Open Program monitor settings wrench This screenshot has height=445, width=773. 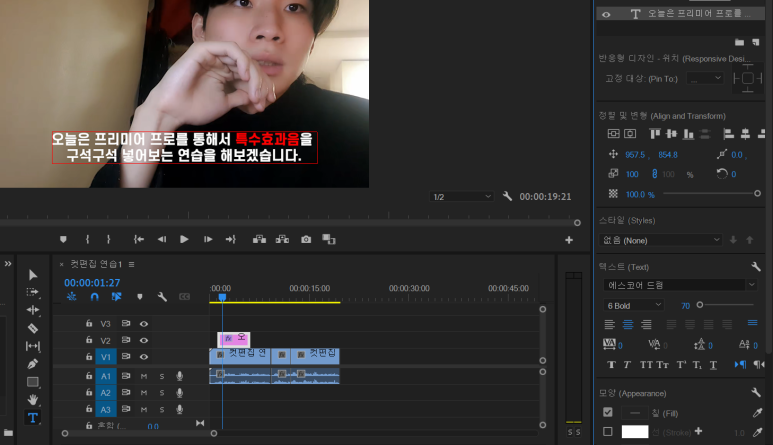tap(507, 196)
